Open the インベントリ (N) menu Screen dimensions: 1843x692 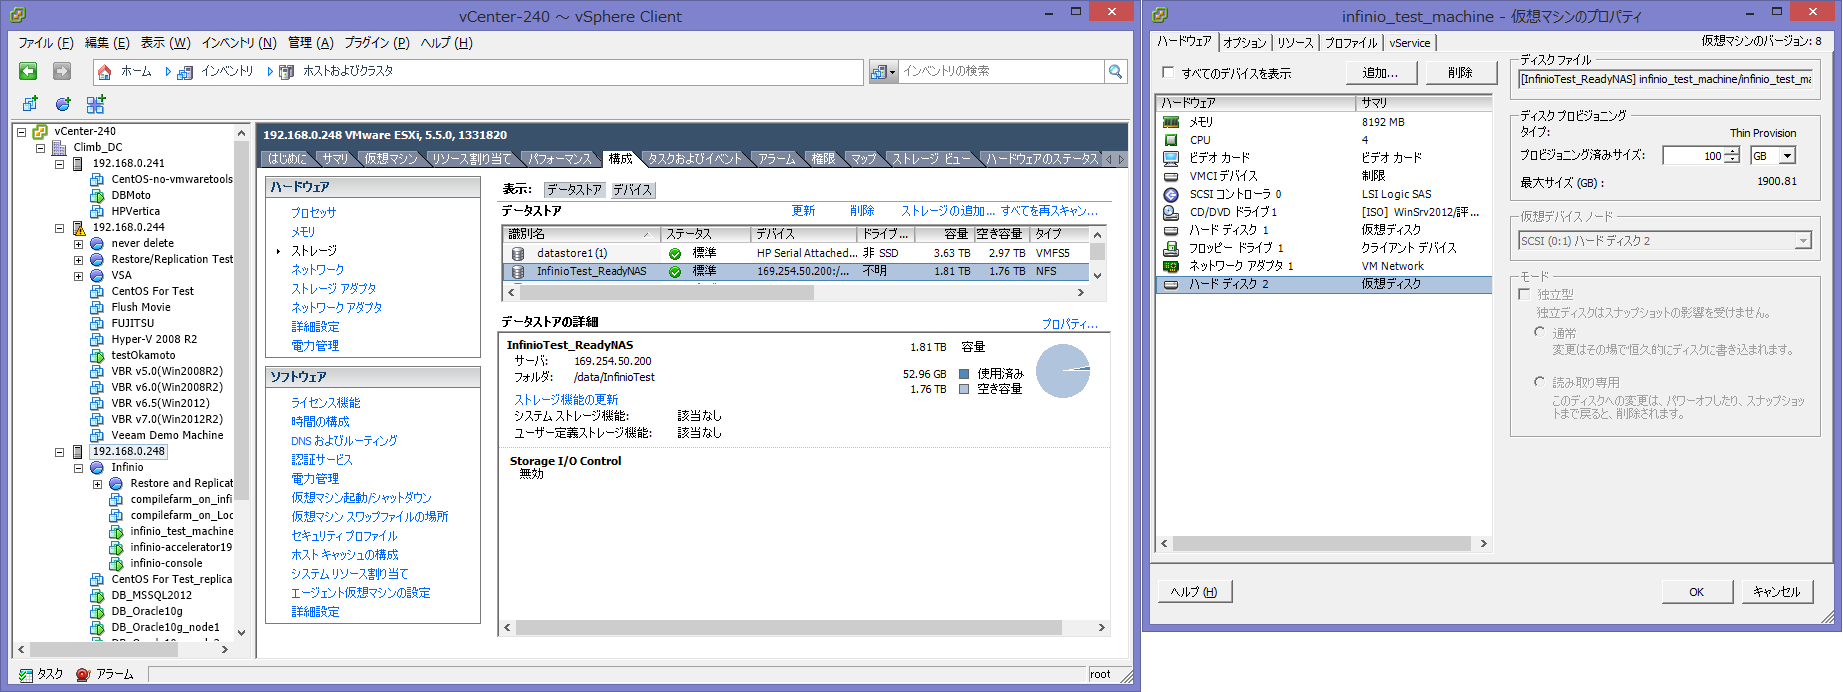(x=239, y=43)
